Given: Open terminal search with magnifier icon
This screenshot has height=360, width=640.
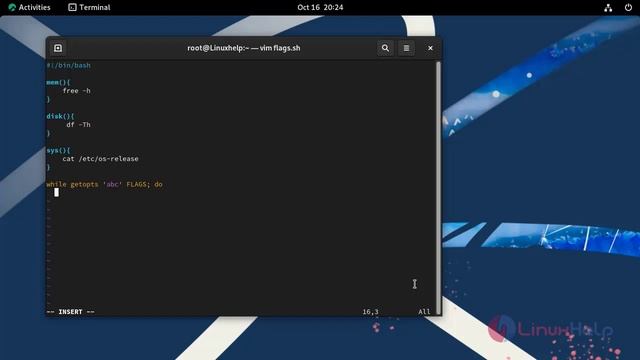Looking at the screenshot, I should point(385,48).
